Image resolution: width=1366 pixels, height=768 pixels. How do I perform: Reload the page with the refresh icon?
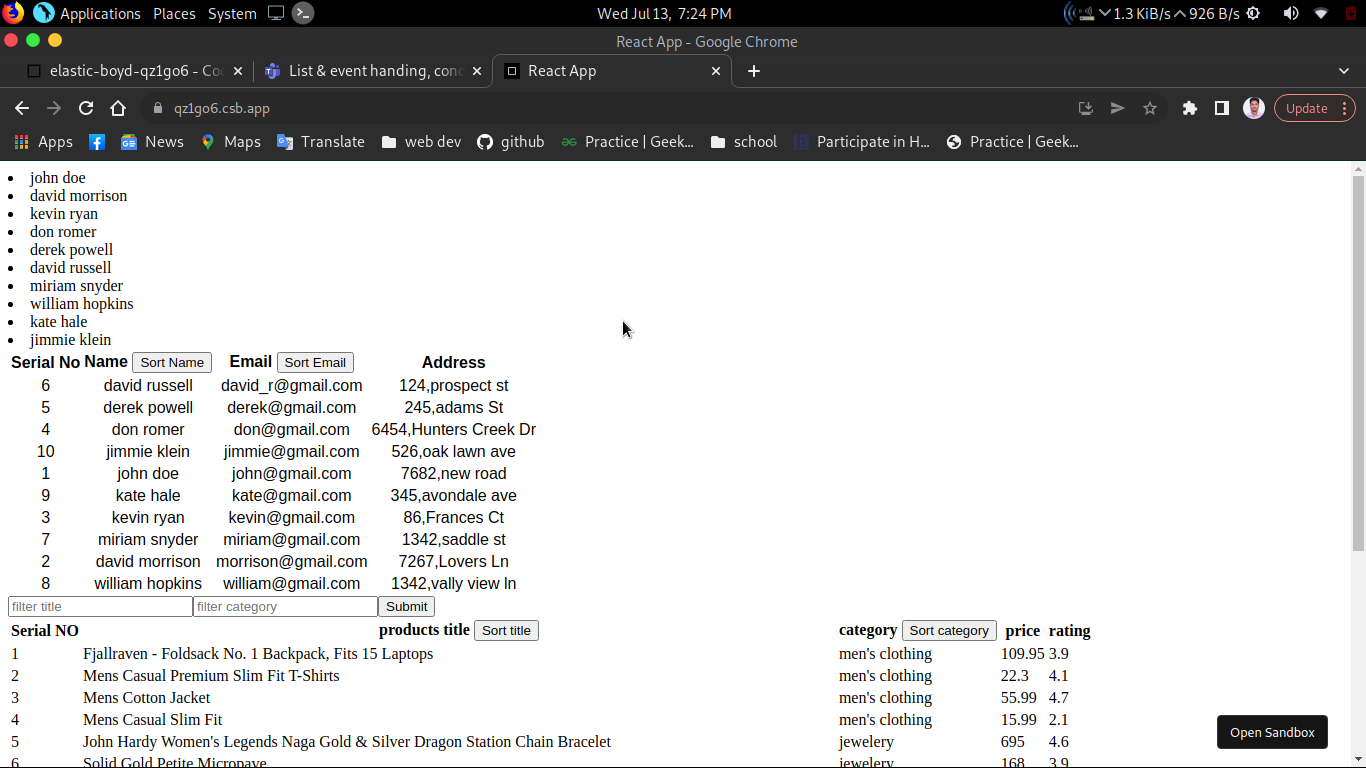coord(86,108)
